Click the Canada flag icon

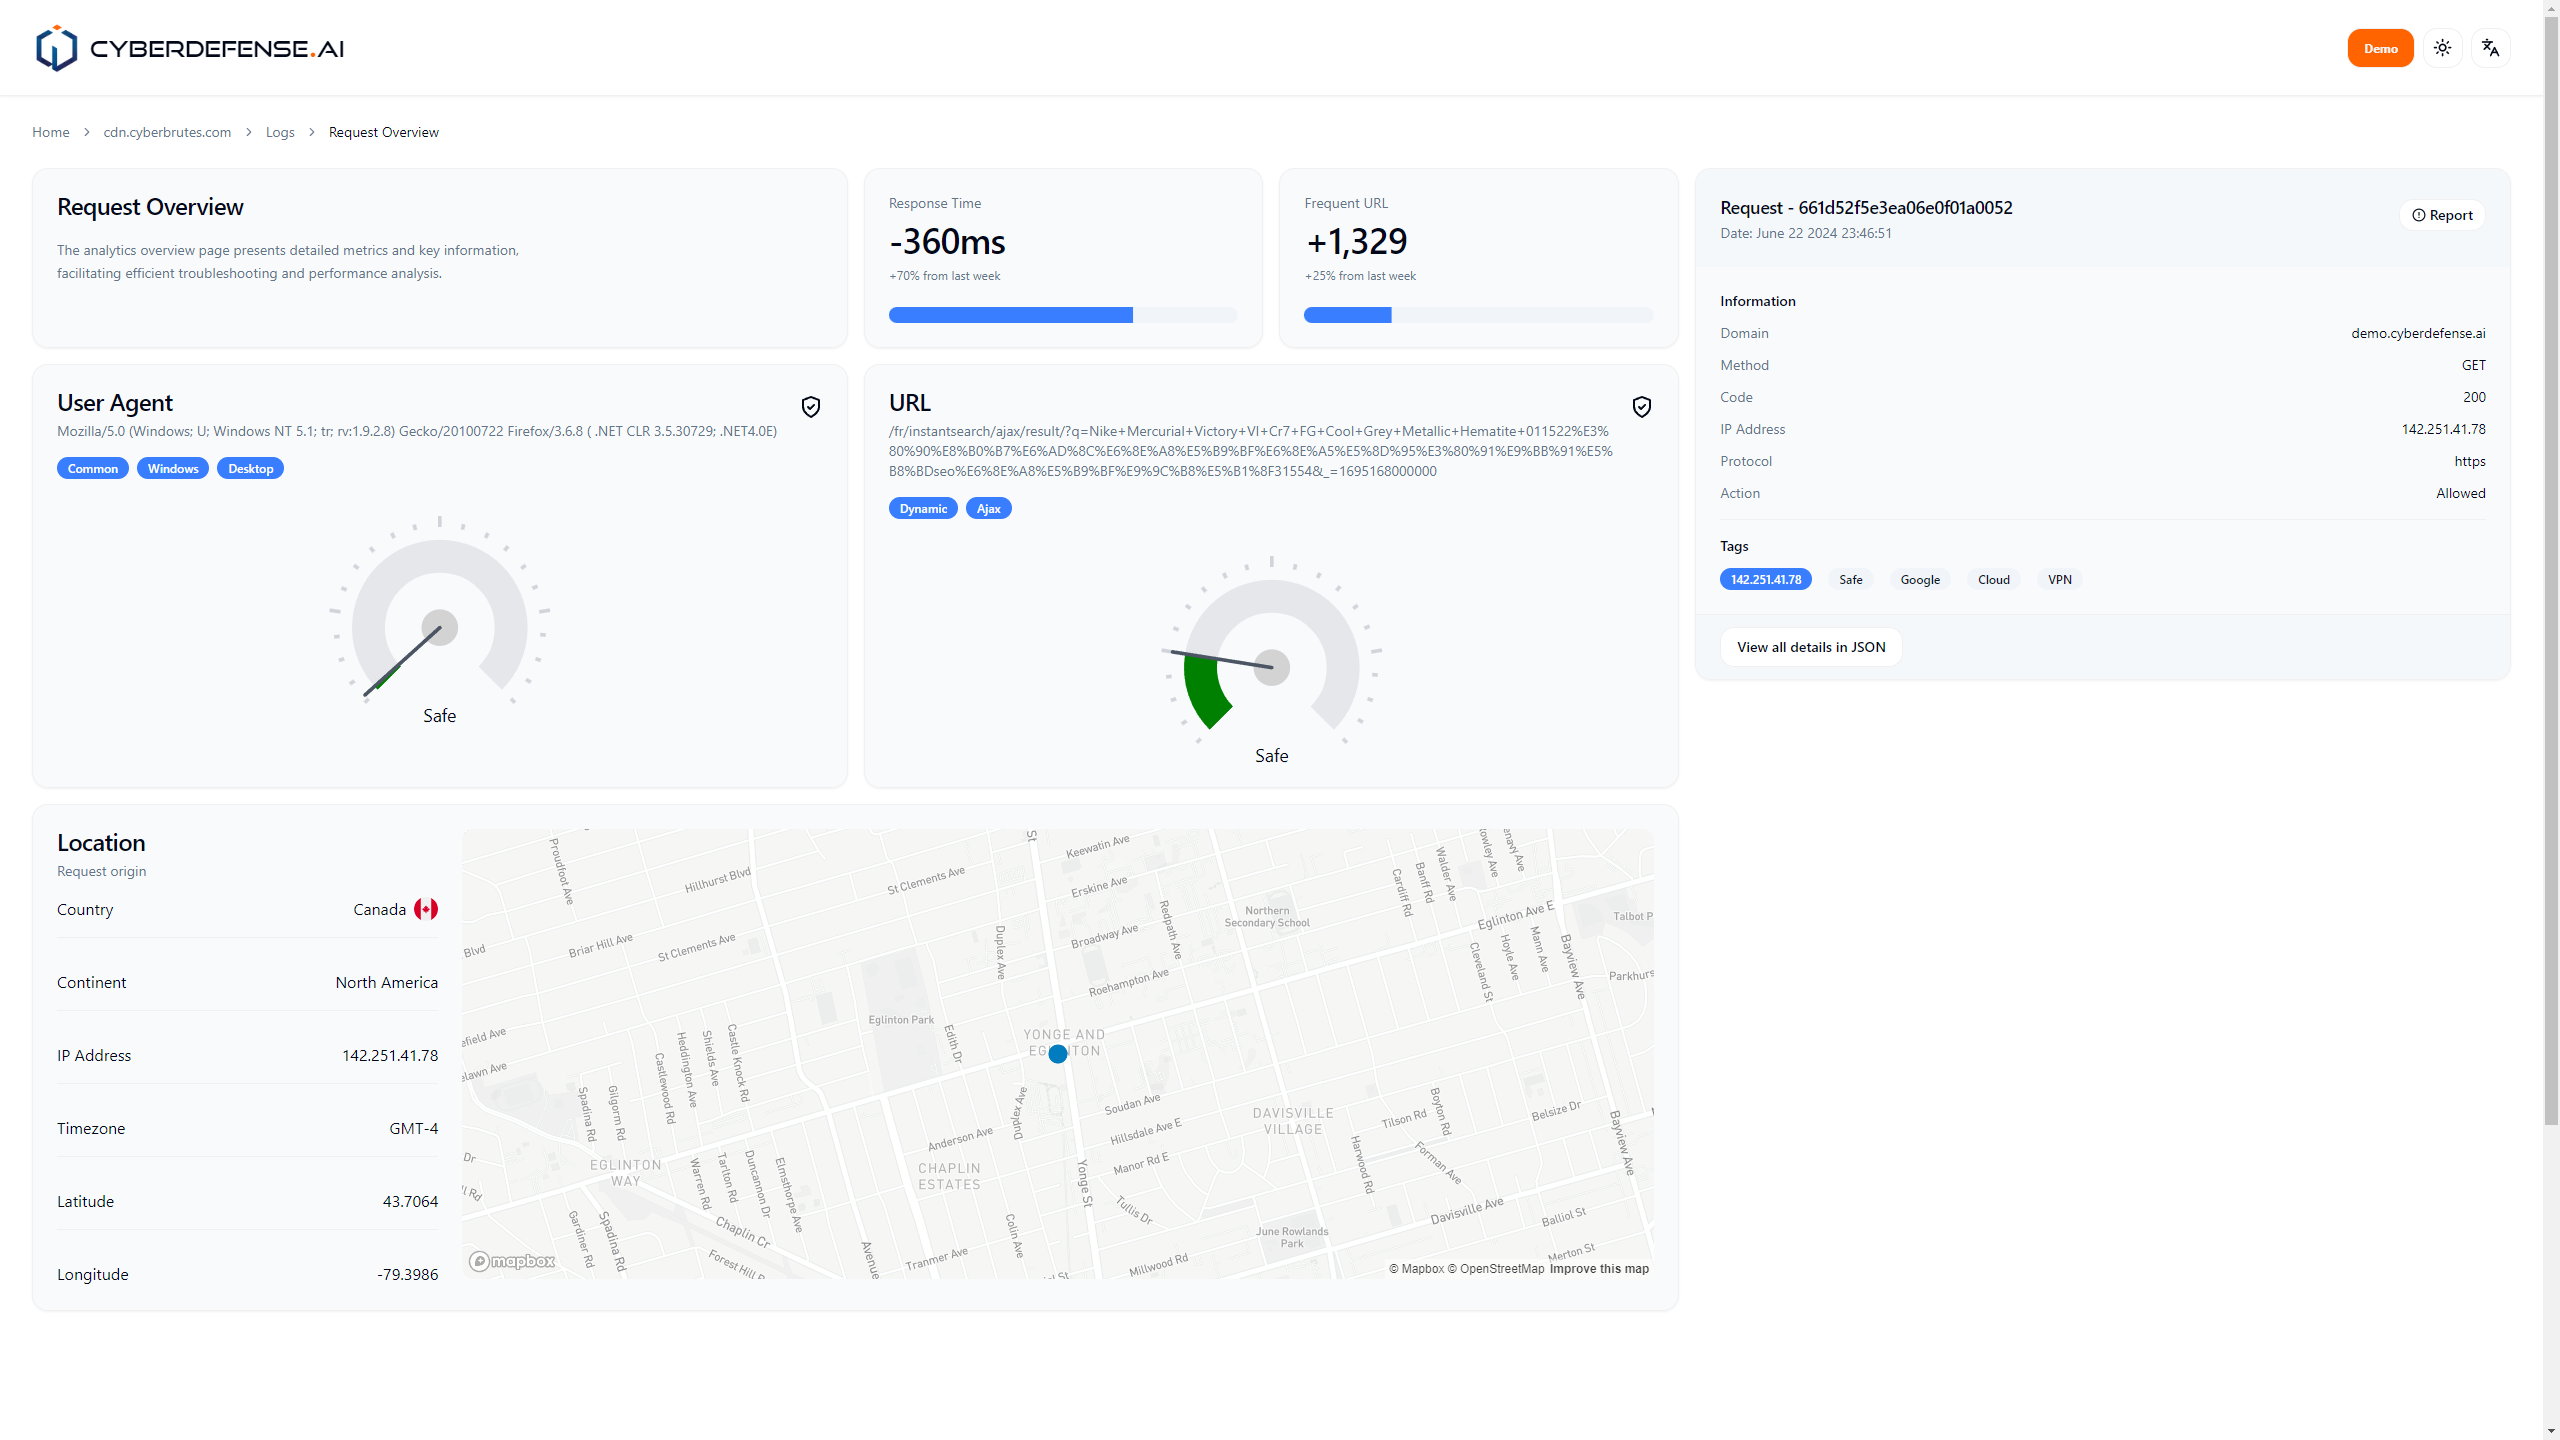click(426, 909)
